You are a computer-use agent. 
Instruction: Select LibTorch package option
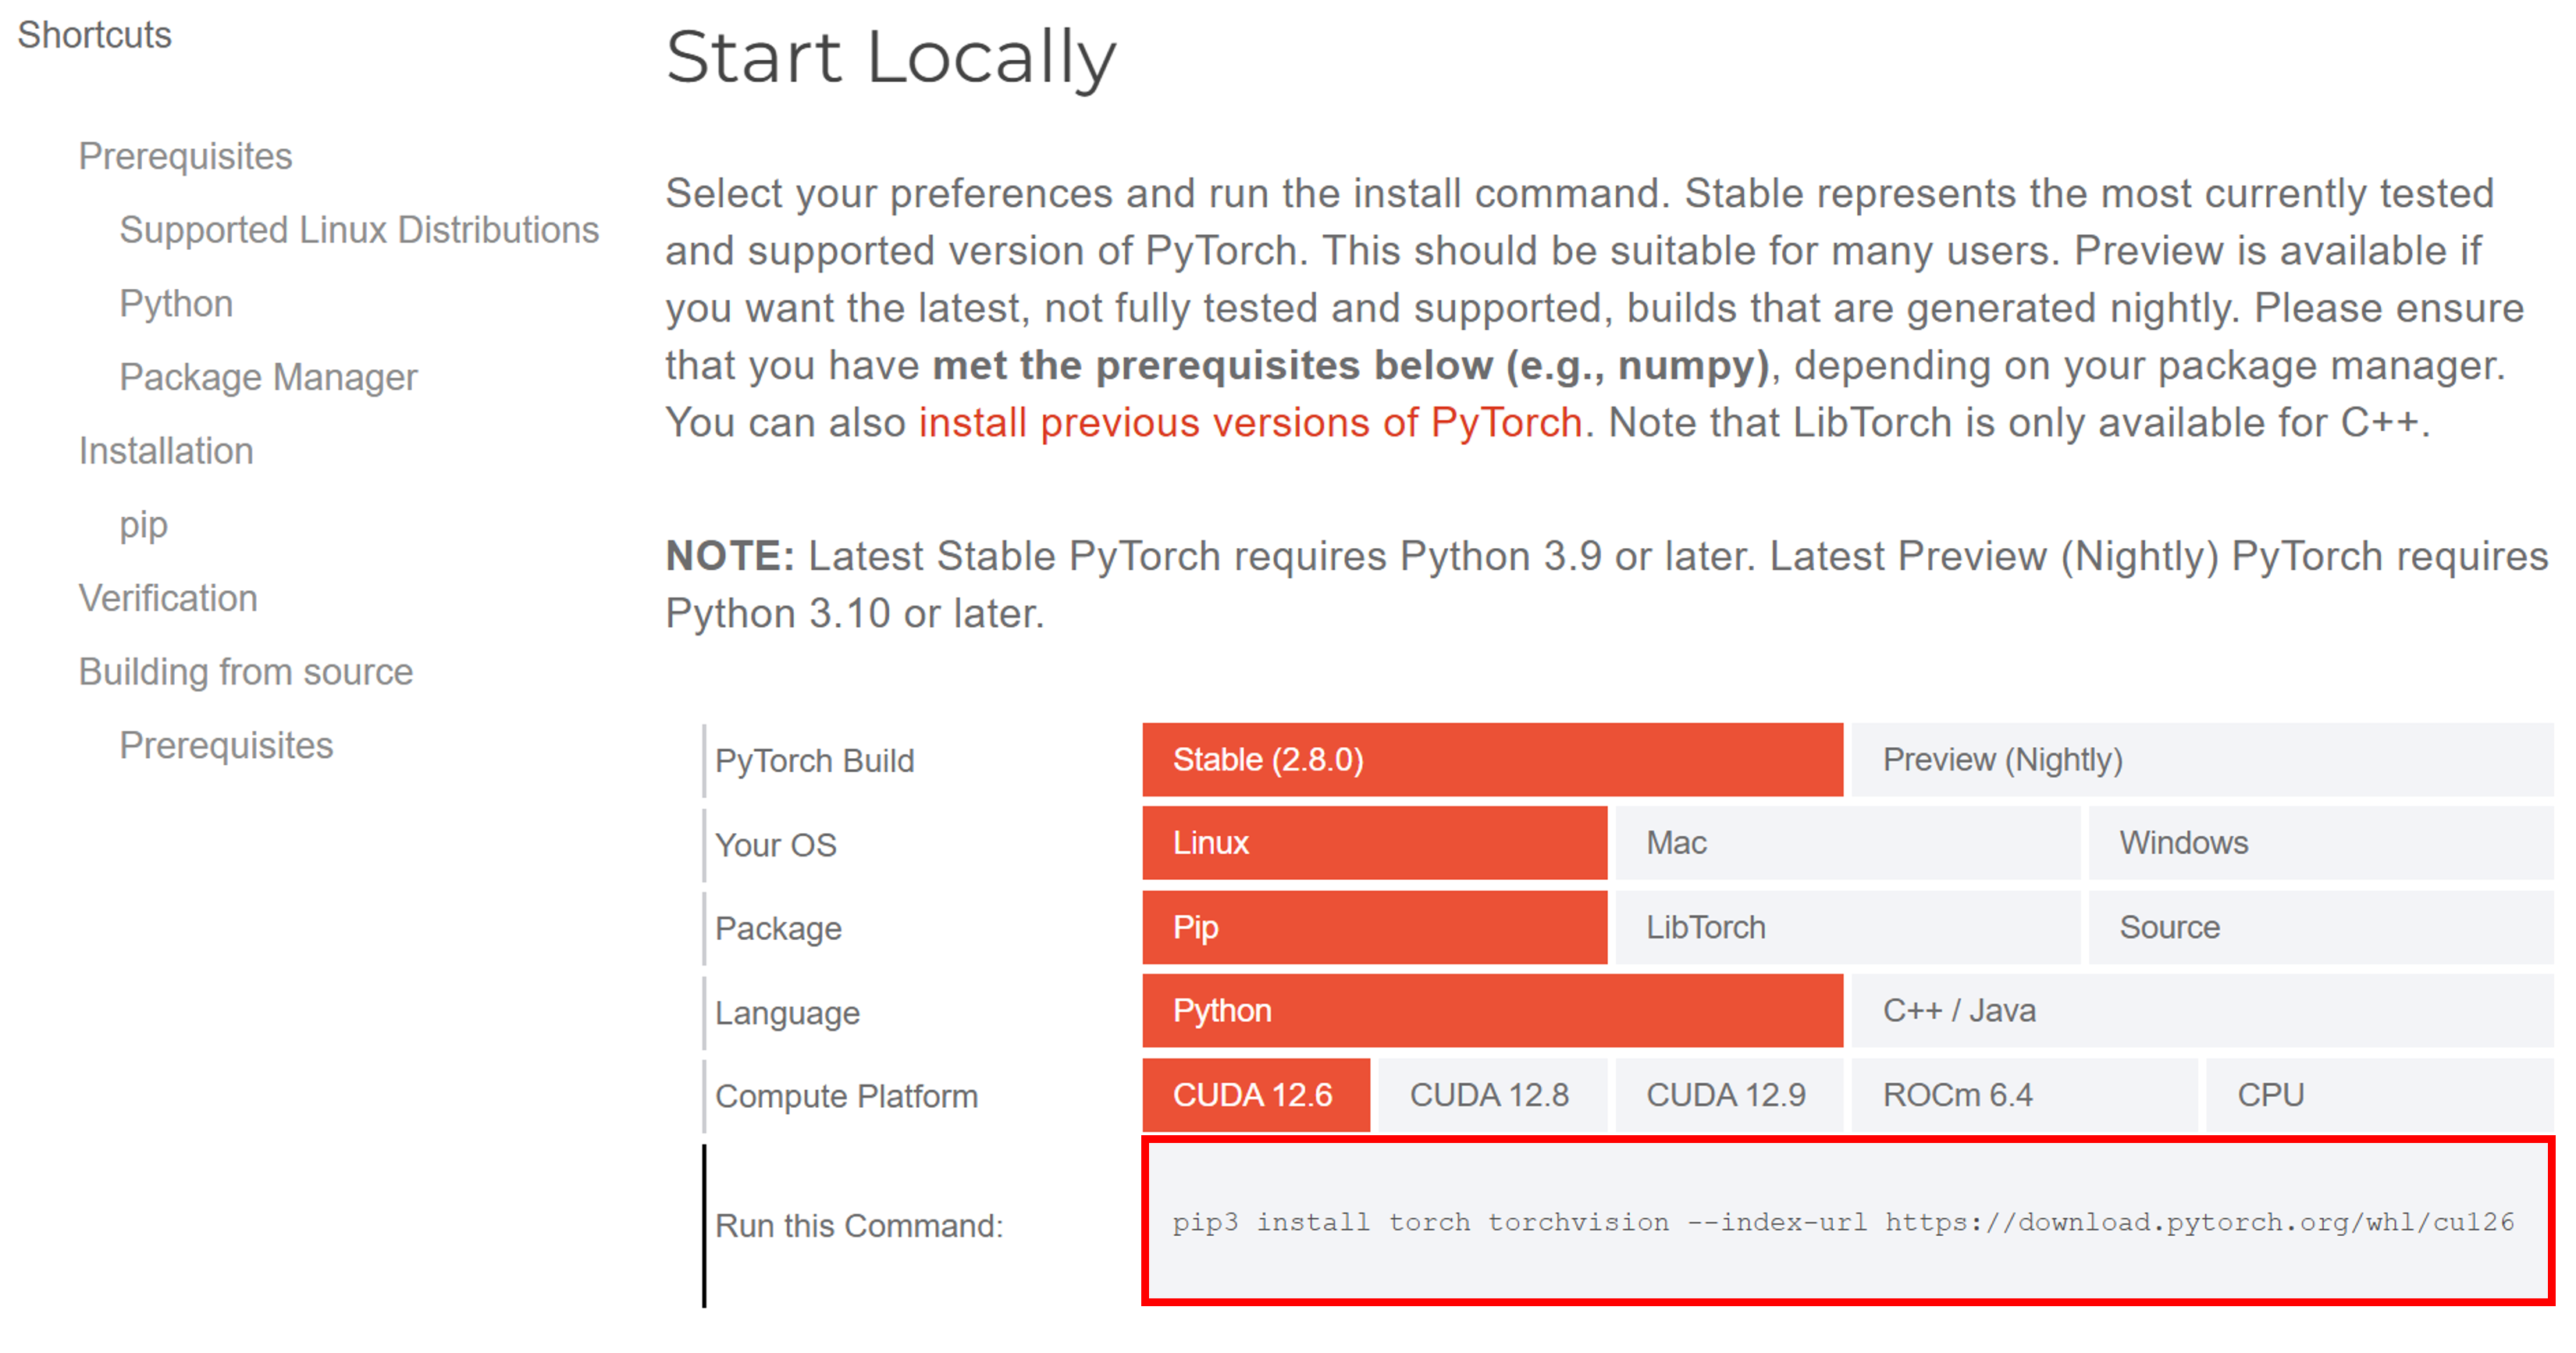point(1846,927)
